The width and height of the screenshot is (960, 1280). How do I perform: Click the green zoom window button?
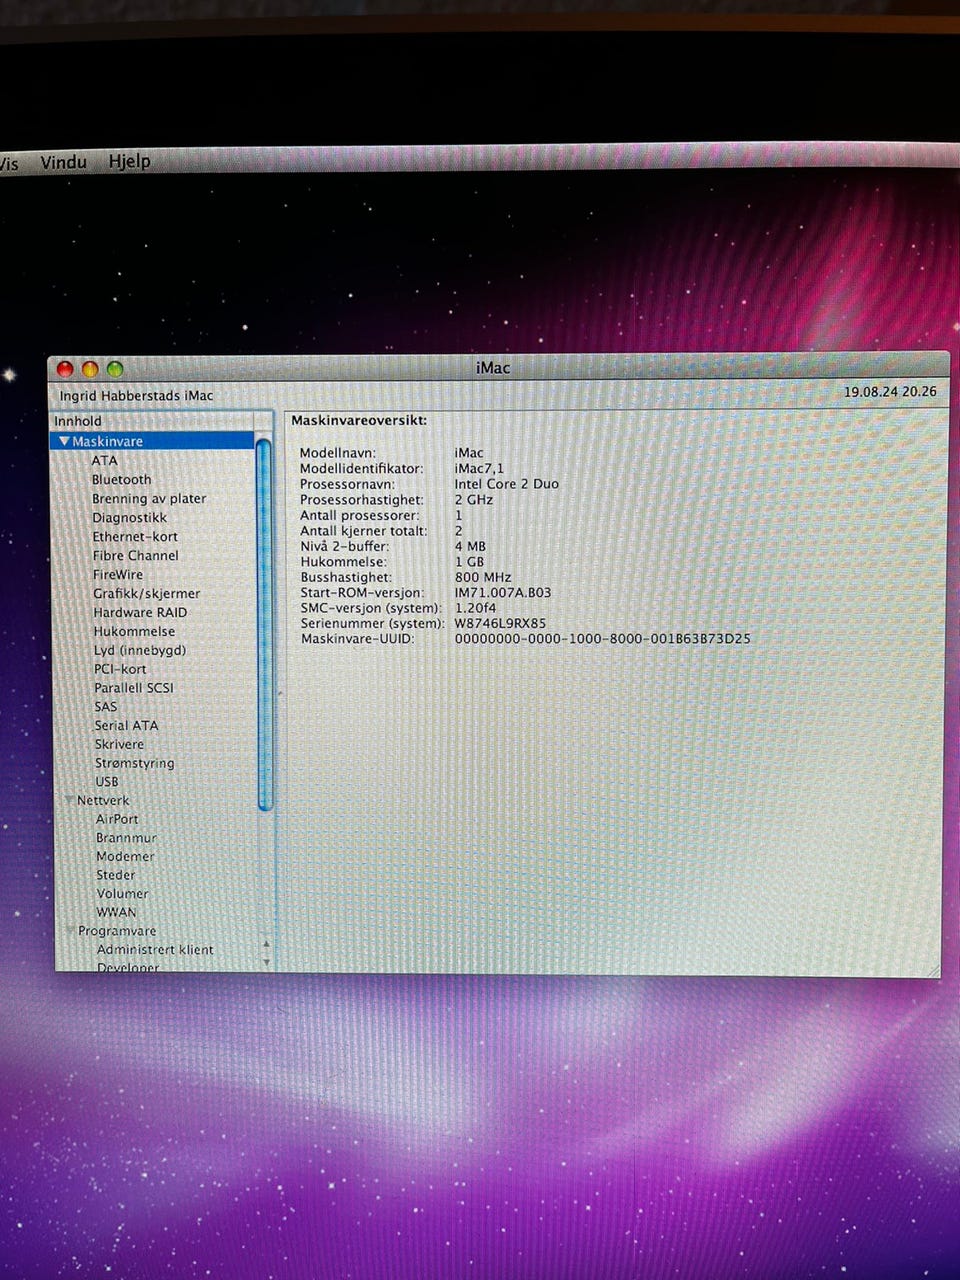click(x=115, y=369)
